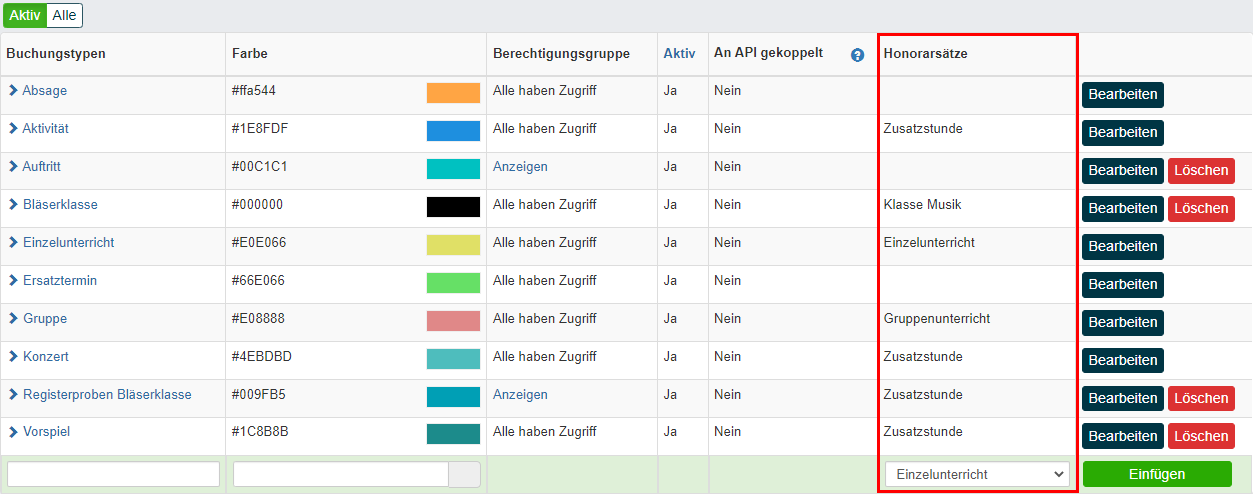Open the Honorarsätze dropdown showing Einzelunterricht
This screenshot has height=494, width=1253.
coord(977,474)
